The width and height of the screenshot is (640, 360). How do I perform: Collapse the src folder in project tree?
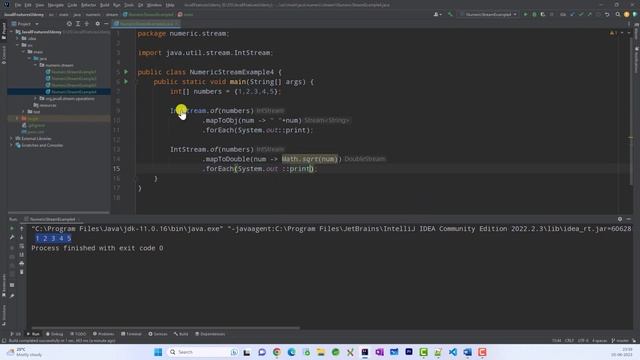pos(18,45)
